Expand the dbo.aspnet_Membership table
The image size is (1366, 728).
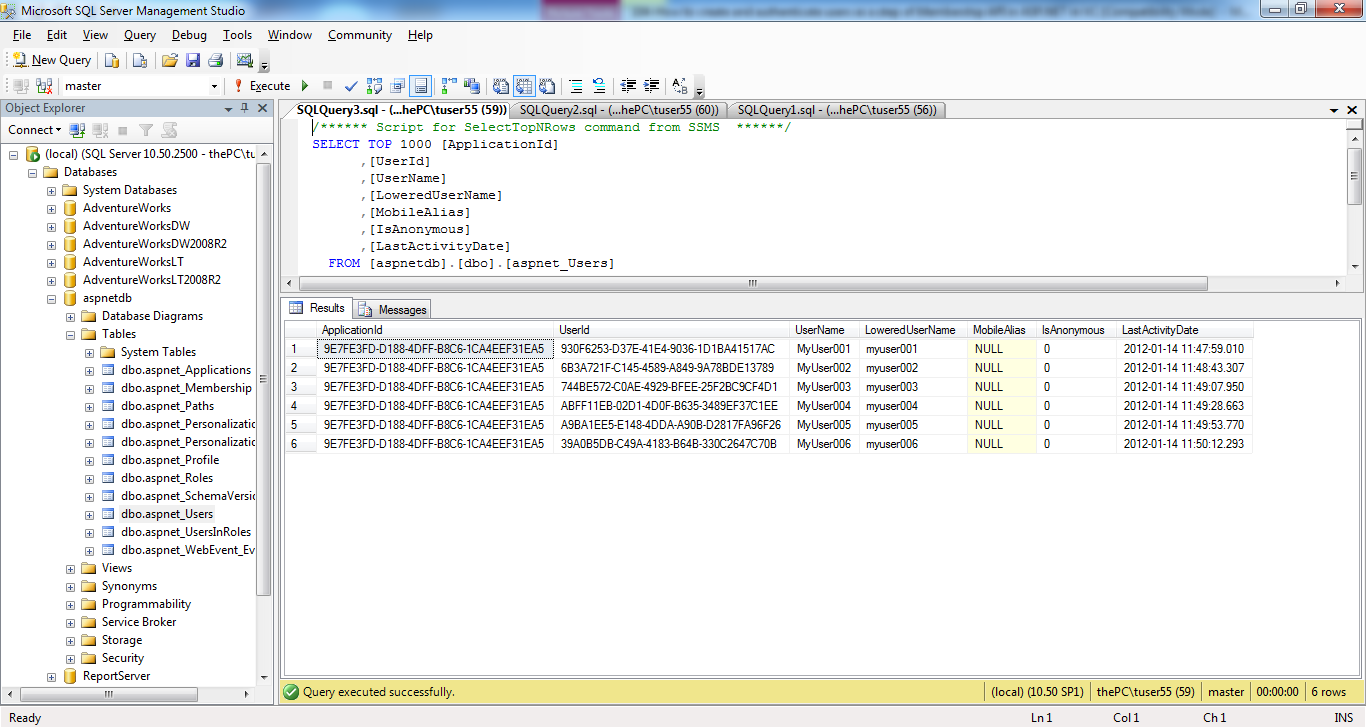pyautogui.click(x=89, y=388)
